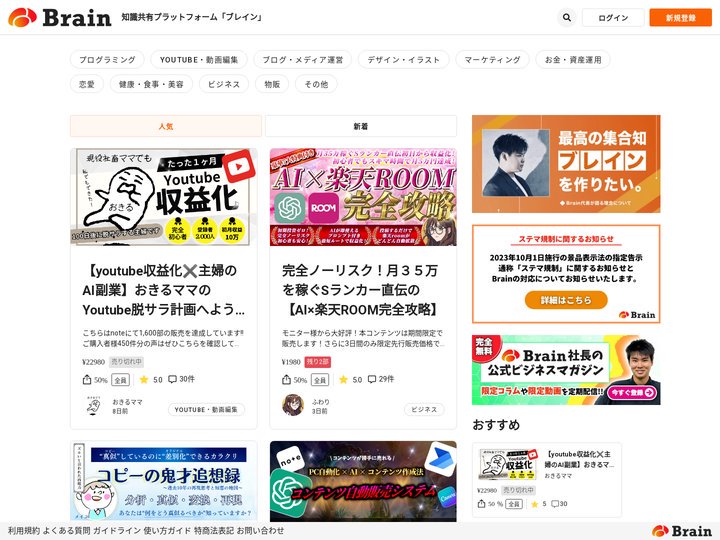Click the 新規登録 button

click(x=681, y=17)
